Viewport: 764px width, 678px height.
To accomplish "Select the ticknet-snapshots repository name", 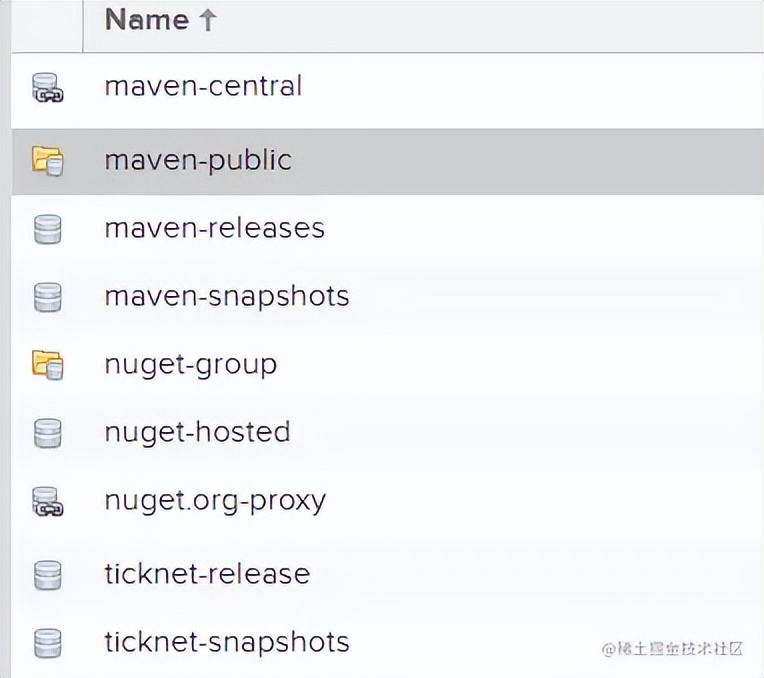I will tap(226, 642).
